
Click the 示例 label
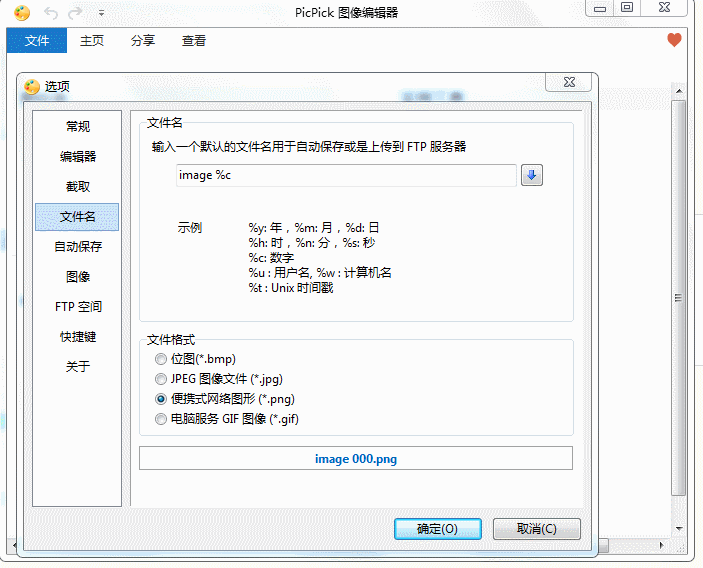(x=190, y=228)
